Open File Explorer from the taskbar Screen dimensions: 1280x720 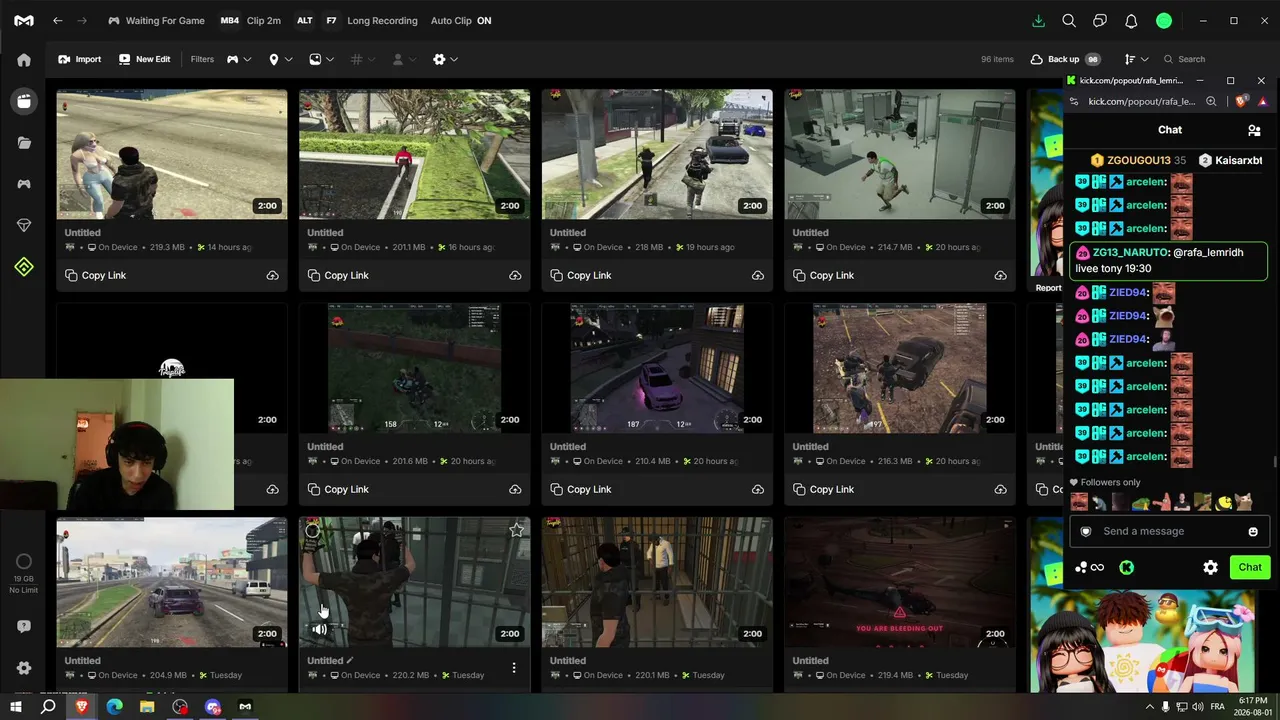(x=147, y=707)
